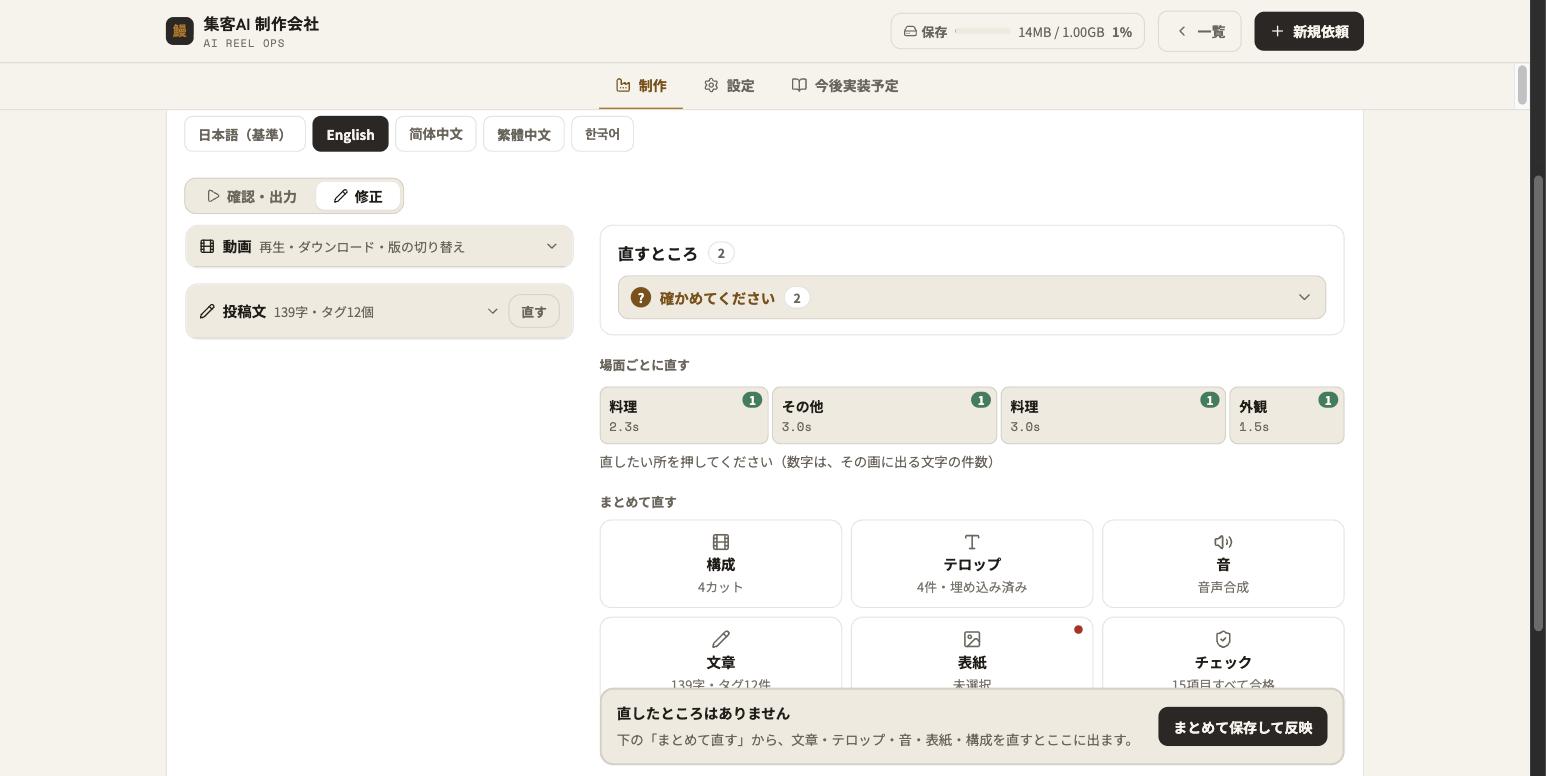1546x776 pixels.
Task: Click the film icon on the 構成 card
Action: pyautogui.click(x=721, y=542)
